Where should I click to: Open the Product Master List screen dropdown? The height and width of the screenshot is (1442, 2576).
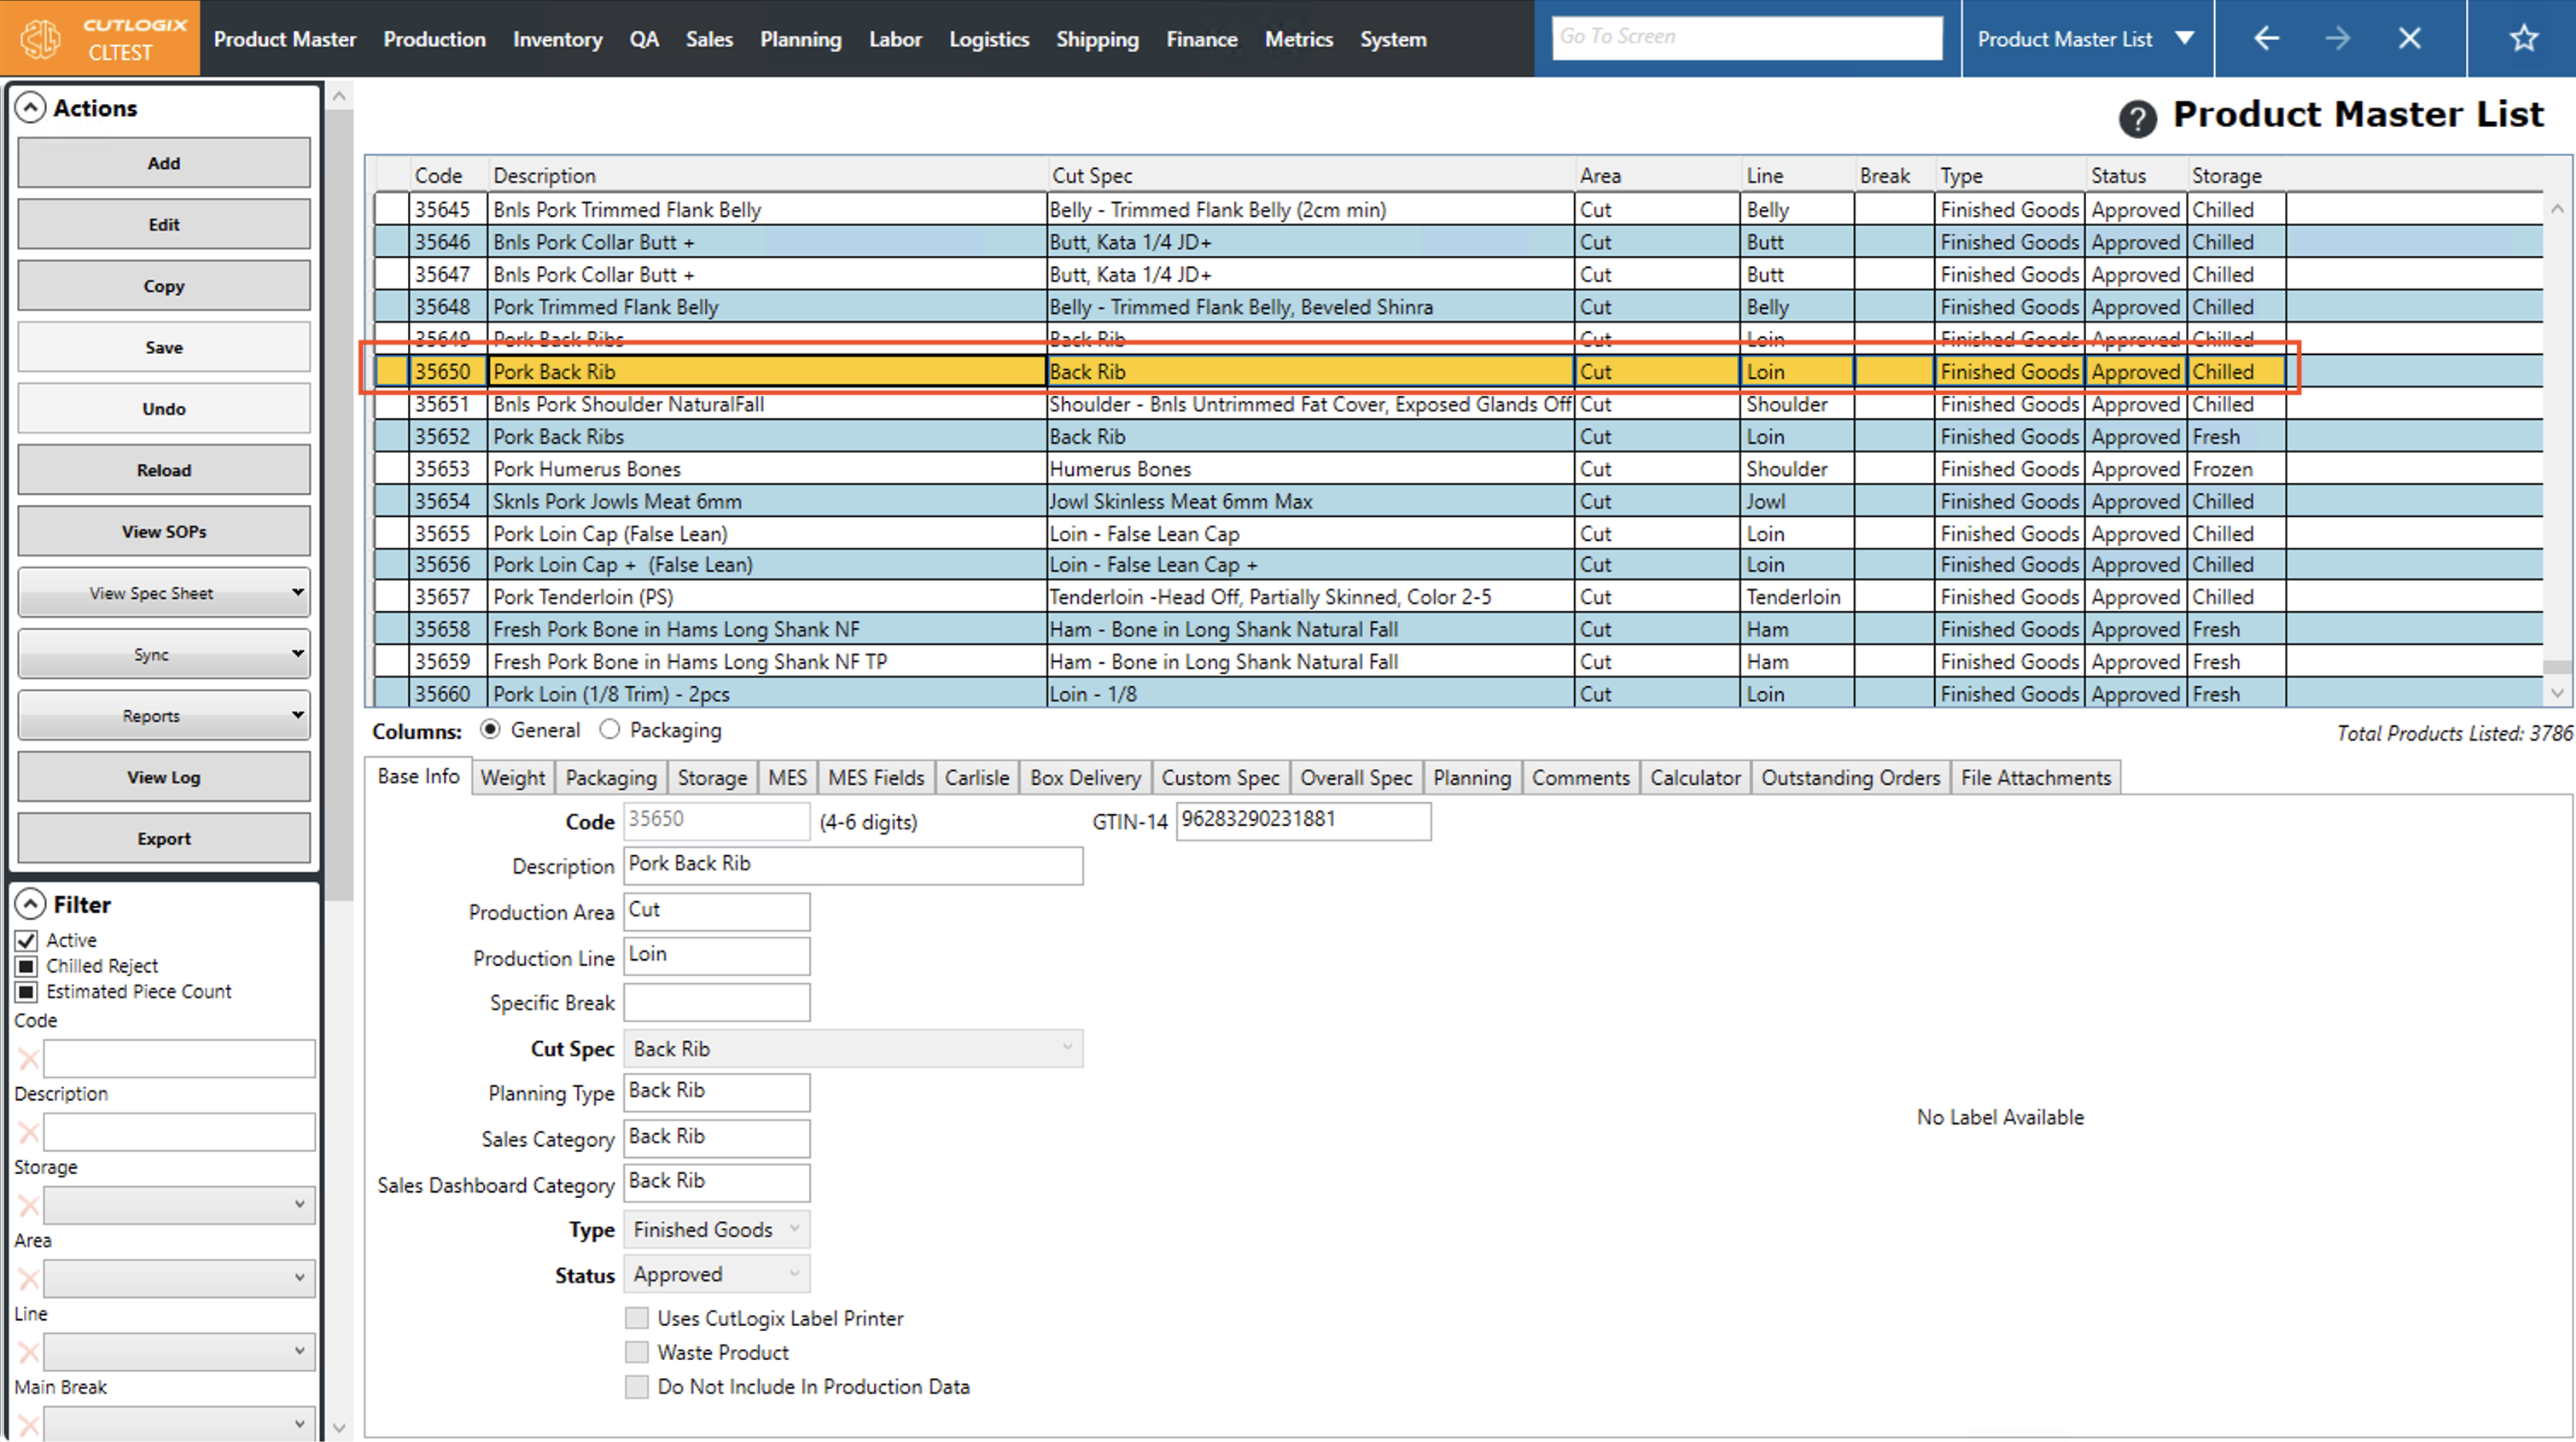pos(2186,39)
